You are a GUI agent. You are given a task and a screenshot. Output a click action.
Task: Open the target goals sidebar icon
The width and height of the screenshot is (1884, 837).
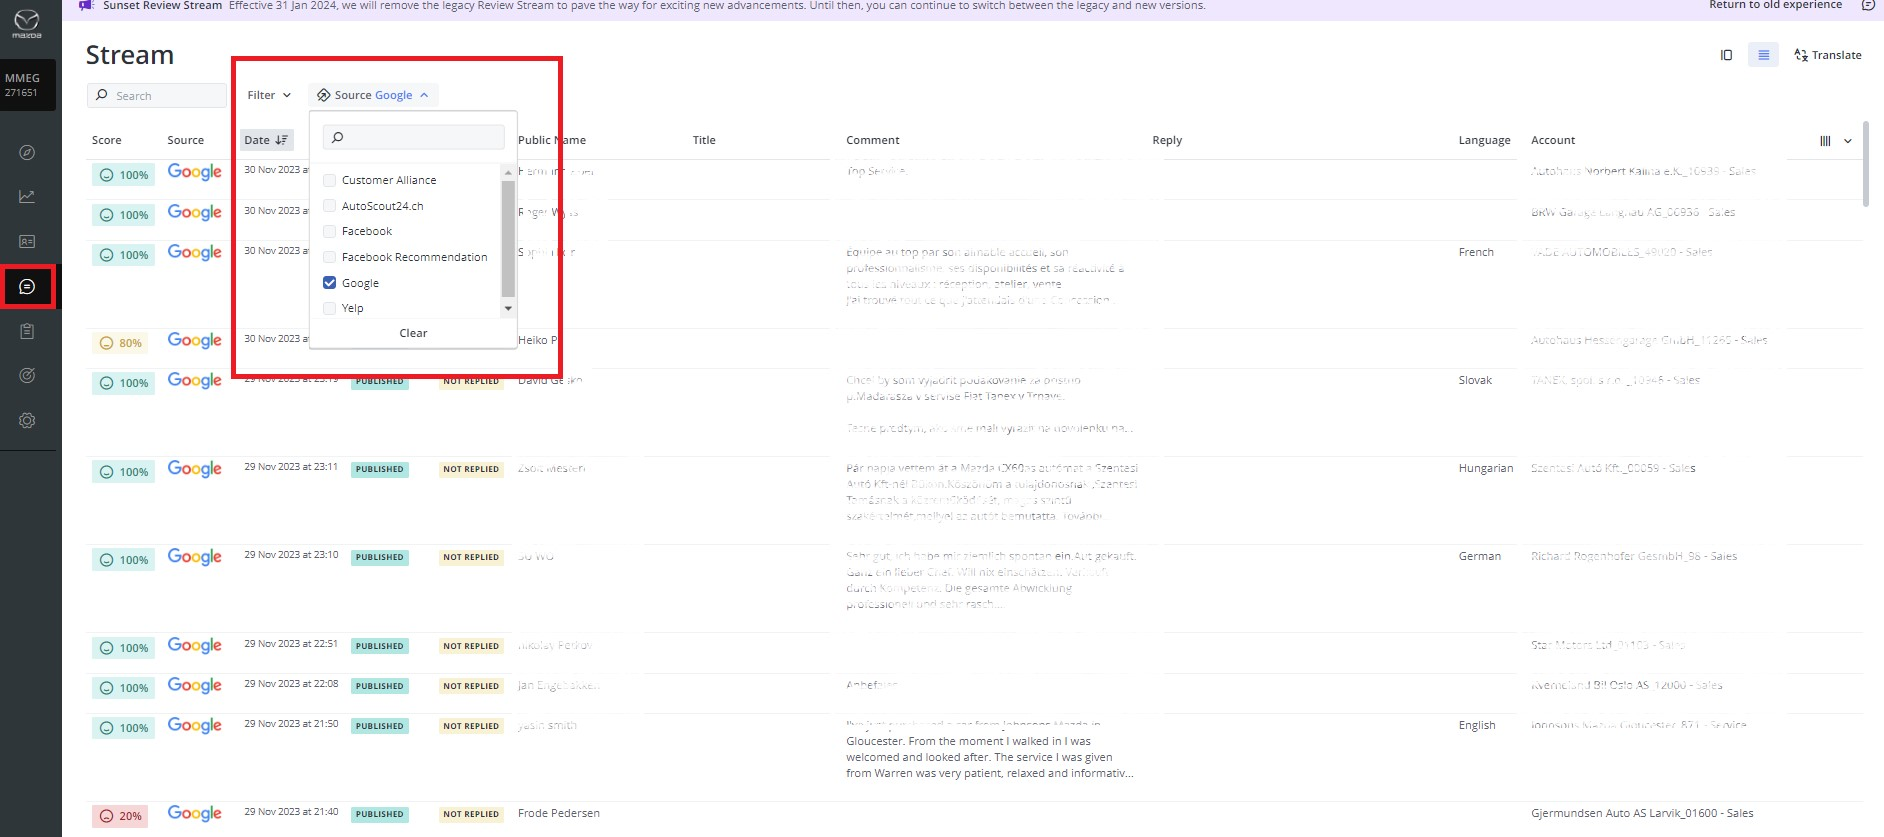point(27,376)
